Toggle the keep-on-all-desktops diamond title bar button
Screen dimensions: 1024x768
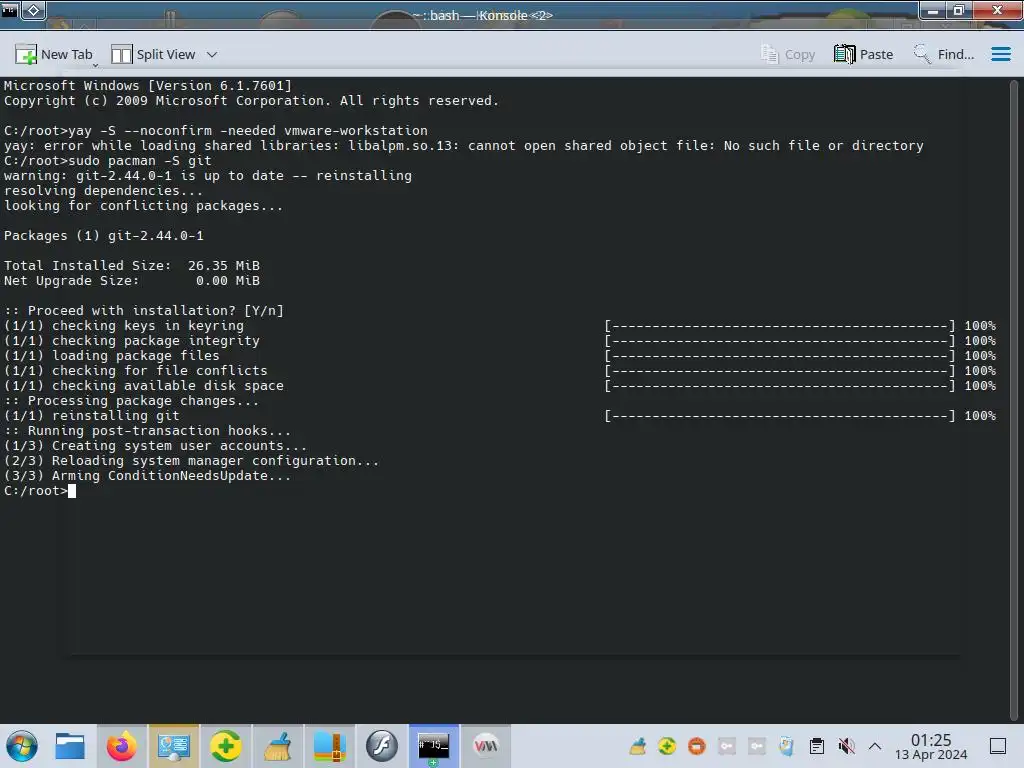coord(34,10)
